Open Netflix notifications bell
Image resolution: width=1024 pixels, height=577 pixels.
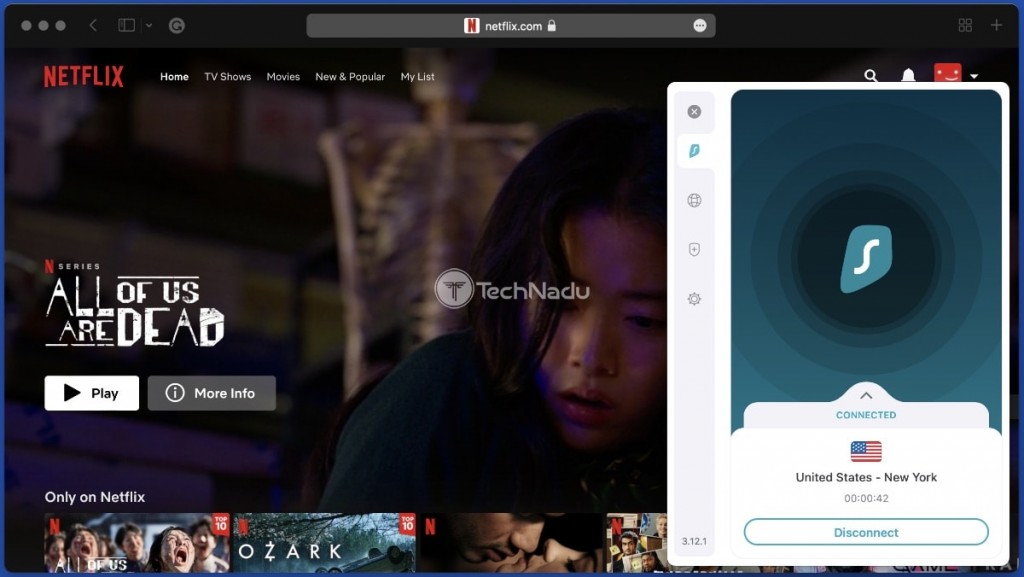[908, 76]
